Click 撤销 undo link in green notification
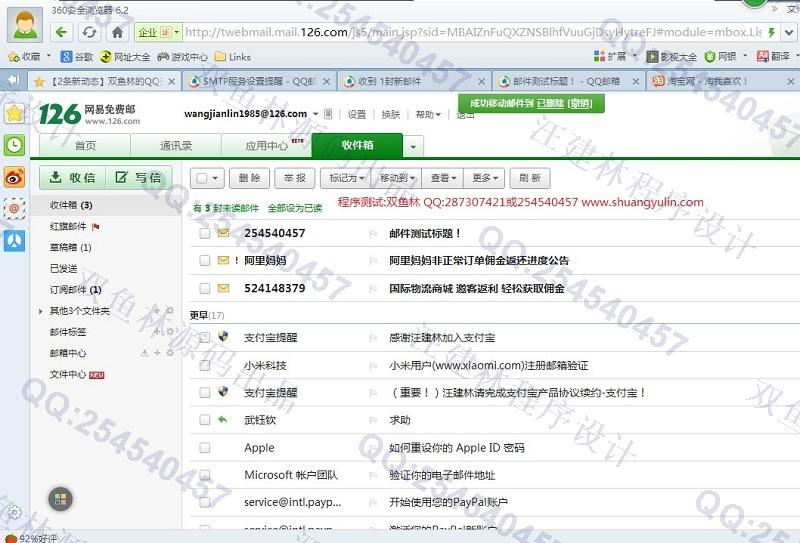Screen dimensions: 800x543 580,104
